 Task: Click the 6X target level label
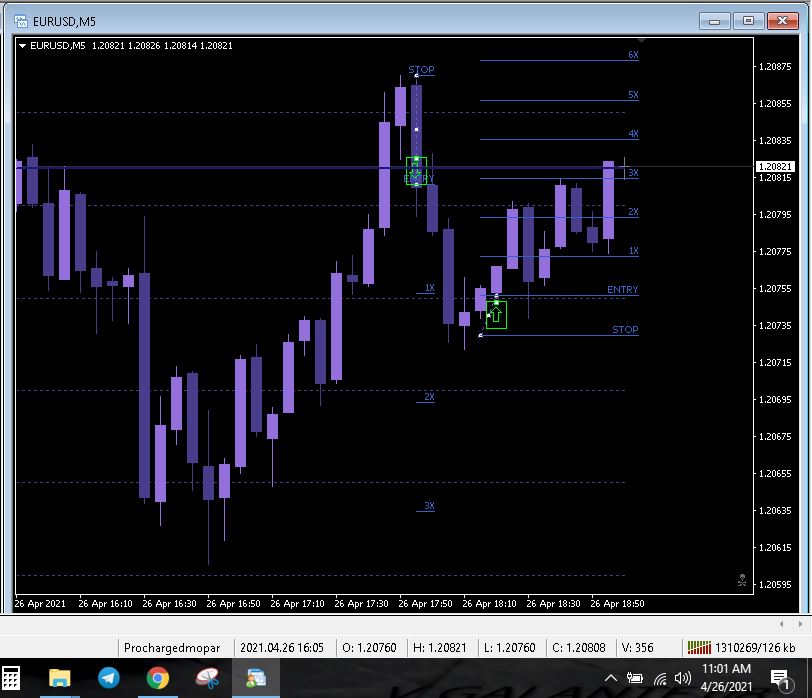pos(633,54)
